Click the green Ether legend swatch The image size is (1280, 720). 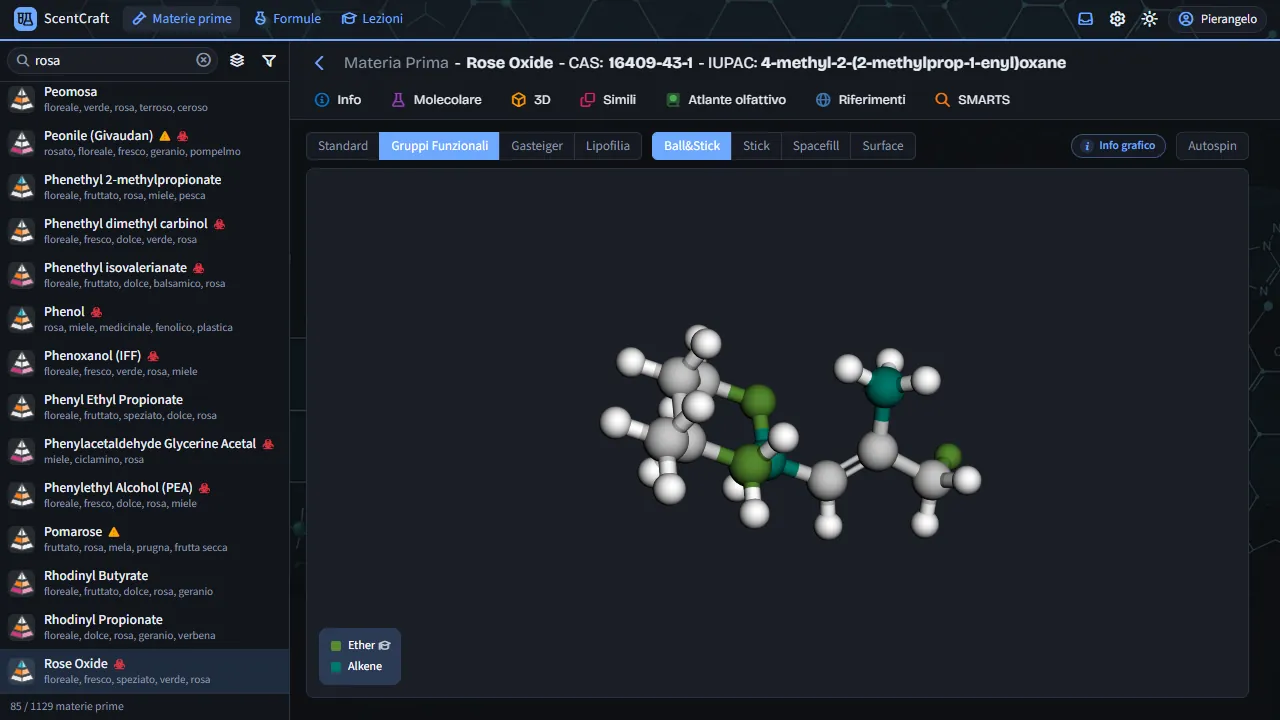pyautogui.click(x=336, y=646)
